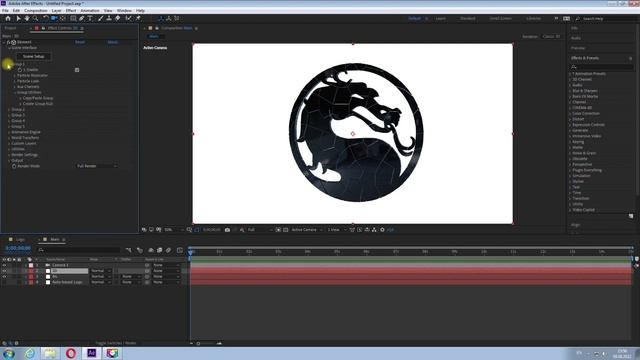
Task: Select the Rectangle shape tool
Action: 73,18
